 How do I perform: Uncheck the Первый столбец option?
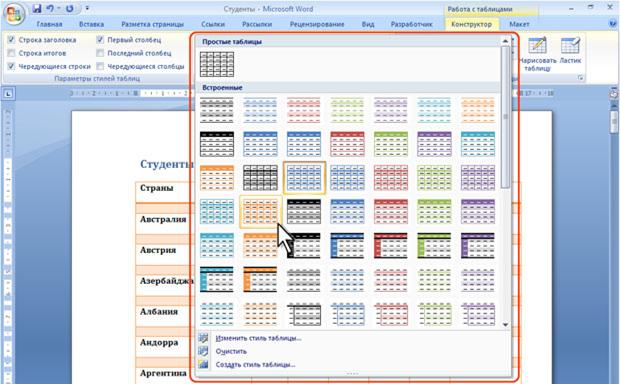click(x=100, y=40)
